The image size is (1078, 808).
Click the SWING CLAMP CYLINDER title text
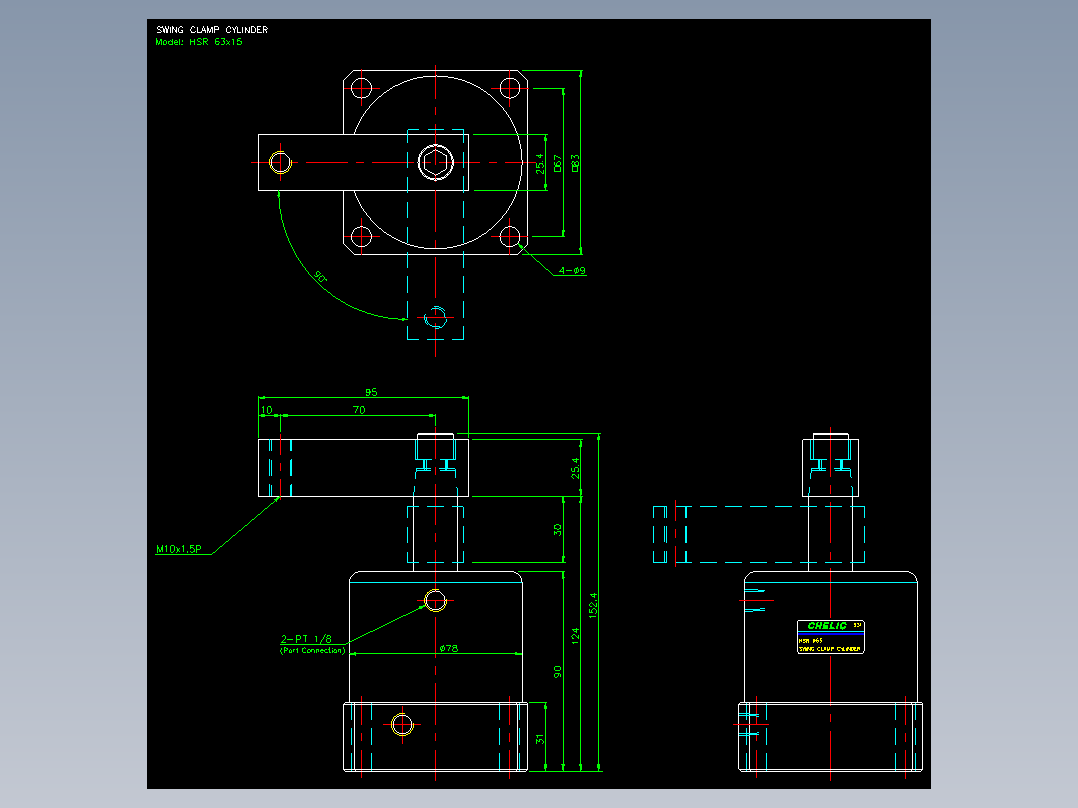tap(212, 30)
